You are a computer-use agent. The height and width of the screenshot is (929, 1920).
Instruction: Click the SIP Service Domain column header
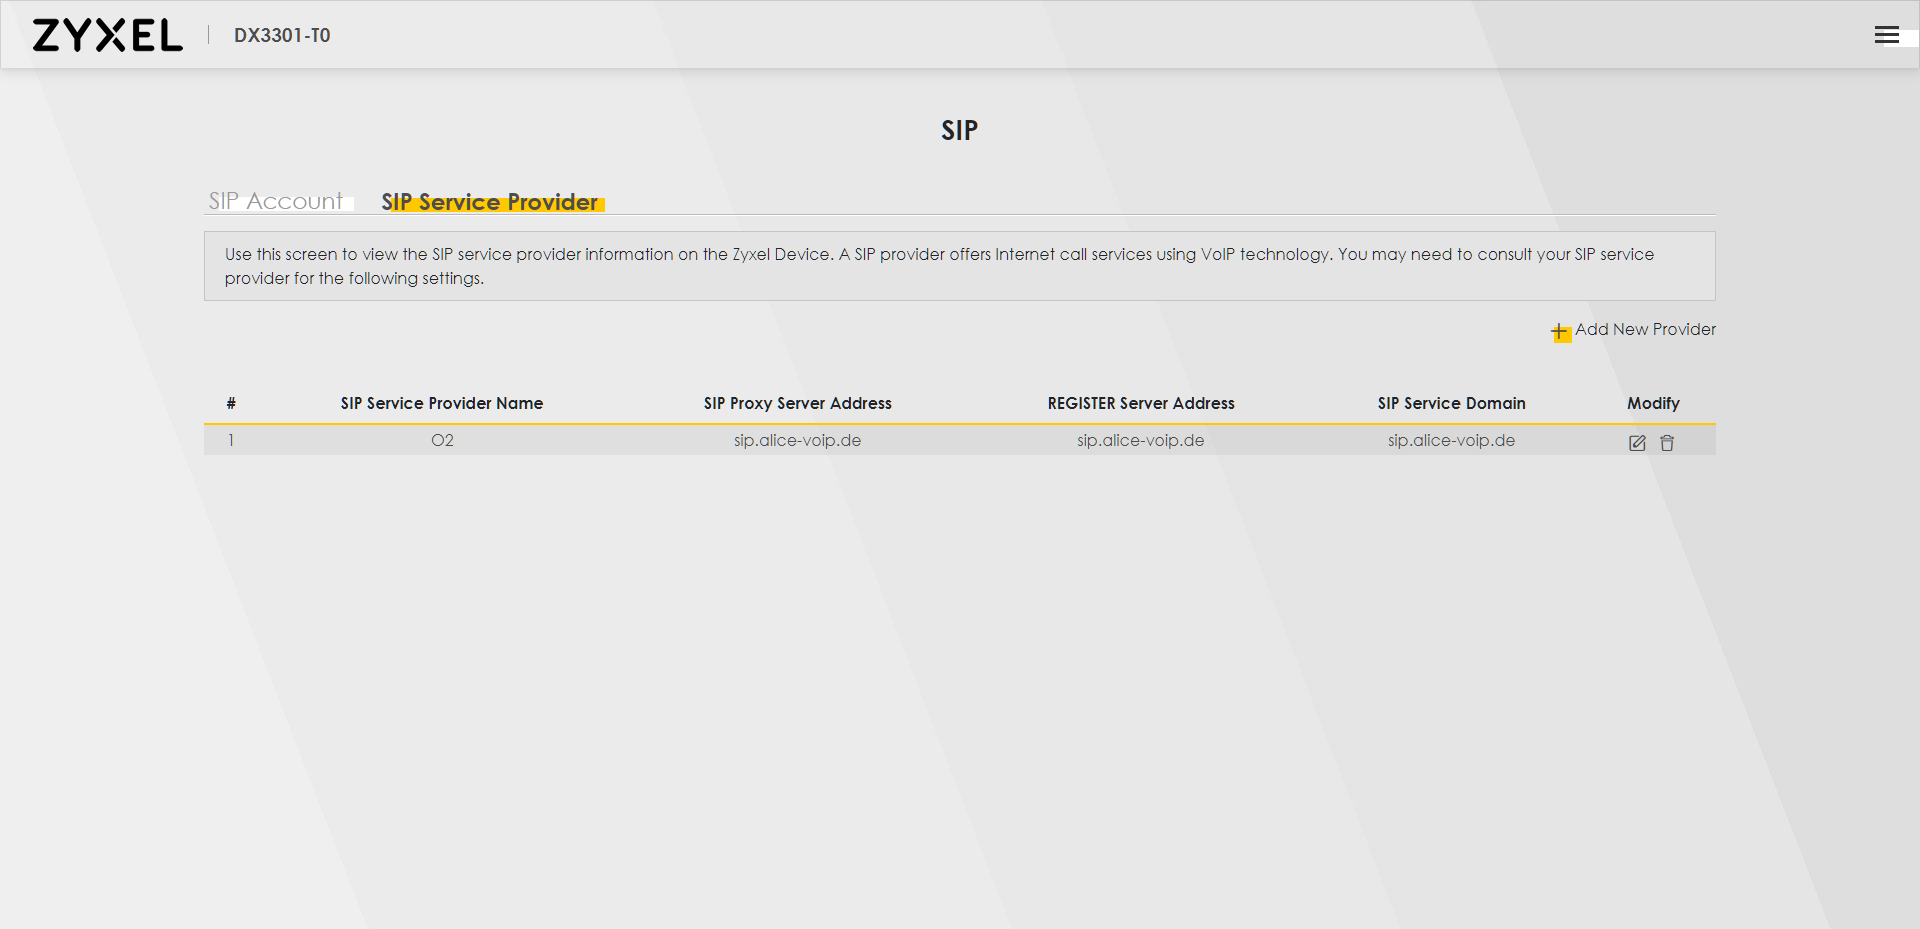(1451, 403)
